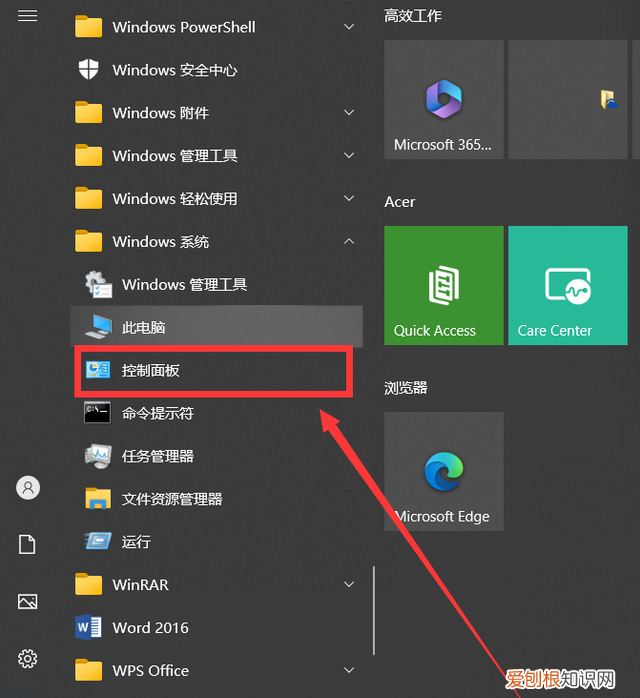Click the Windows 管理工具 text under Windows 系统
This screenshot has height=698, width=640.
[184, 284]
